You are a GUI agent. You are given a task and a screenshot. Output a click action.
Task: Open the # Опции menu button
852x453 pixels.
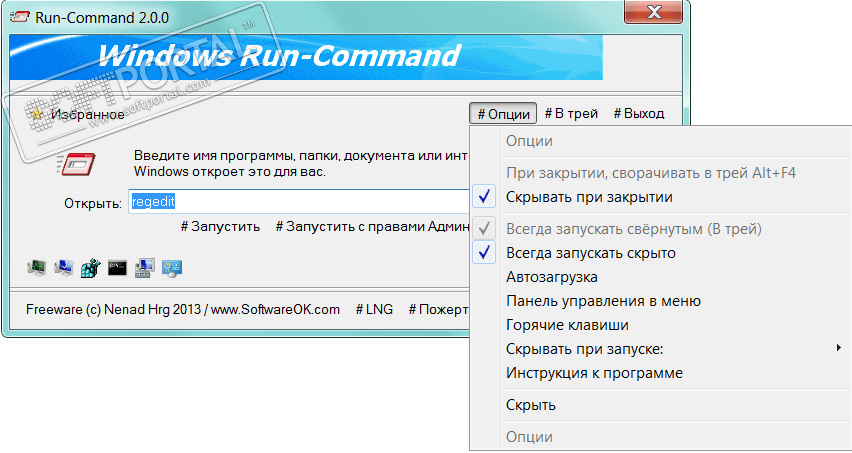click(x=503, y=114)
